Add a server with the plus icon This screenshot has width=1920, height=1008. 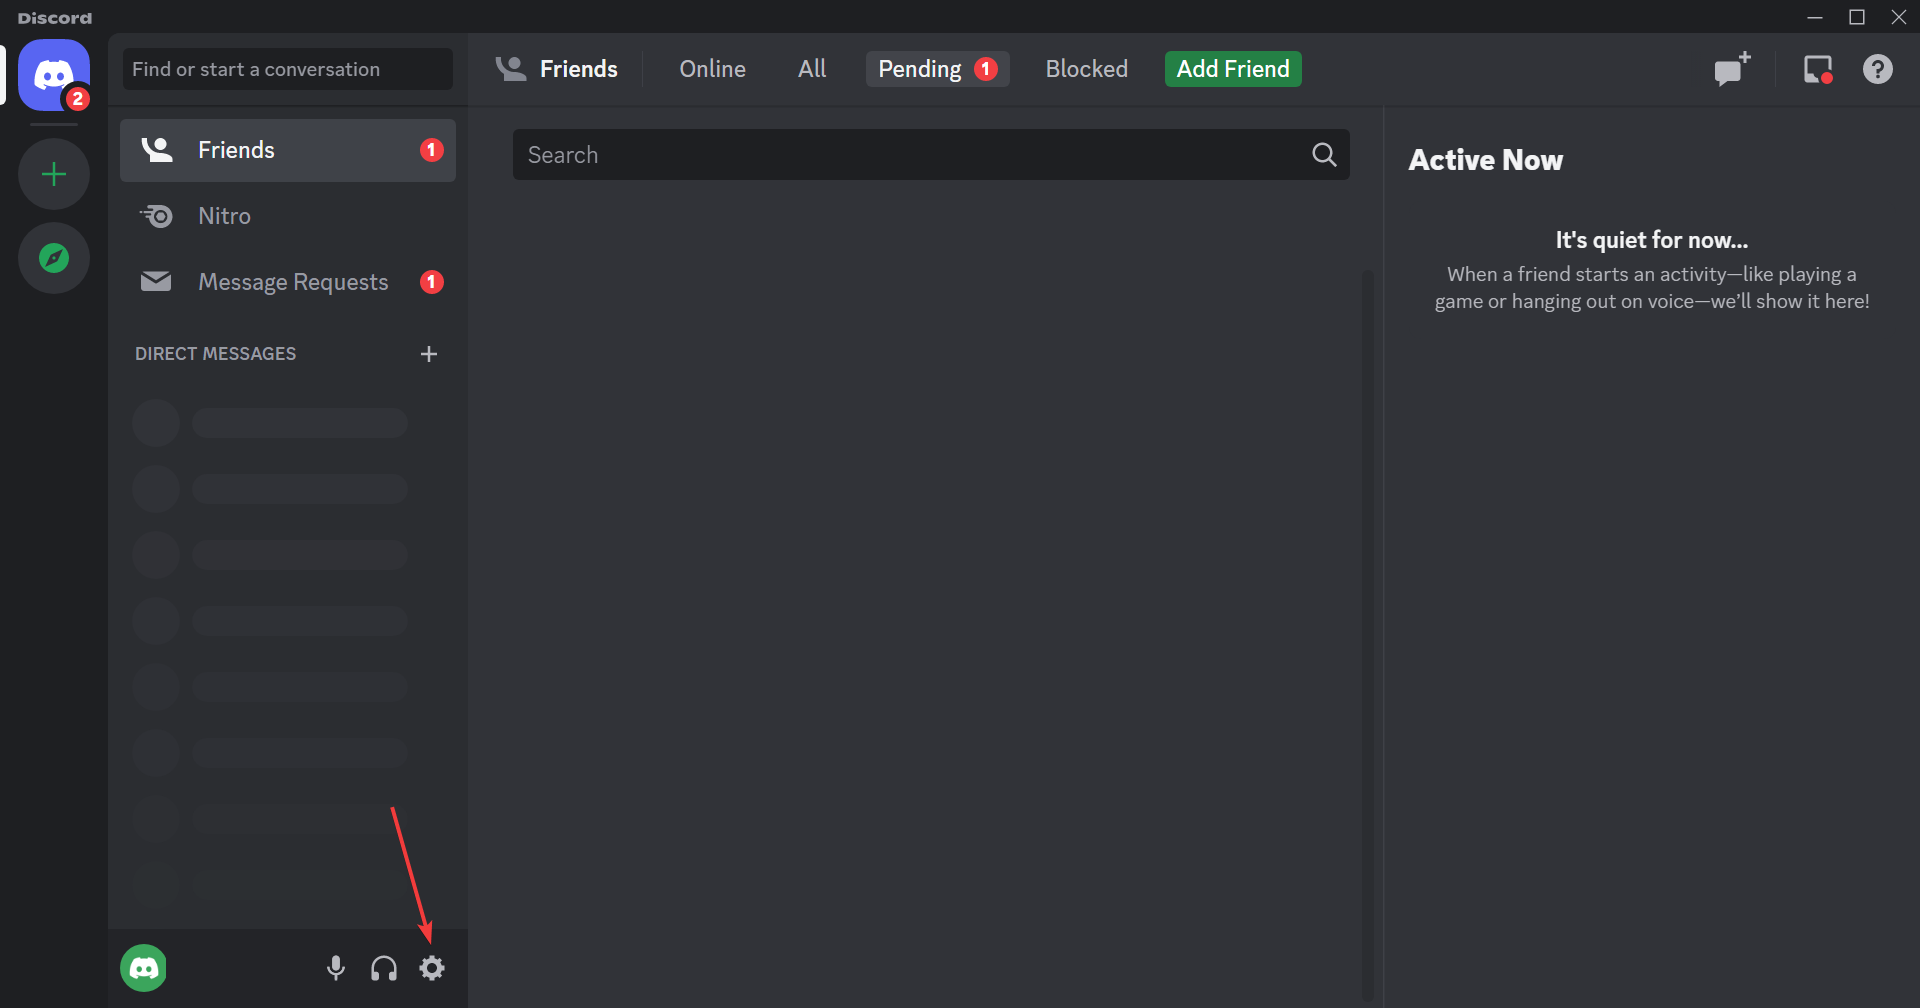54,174
